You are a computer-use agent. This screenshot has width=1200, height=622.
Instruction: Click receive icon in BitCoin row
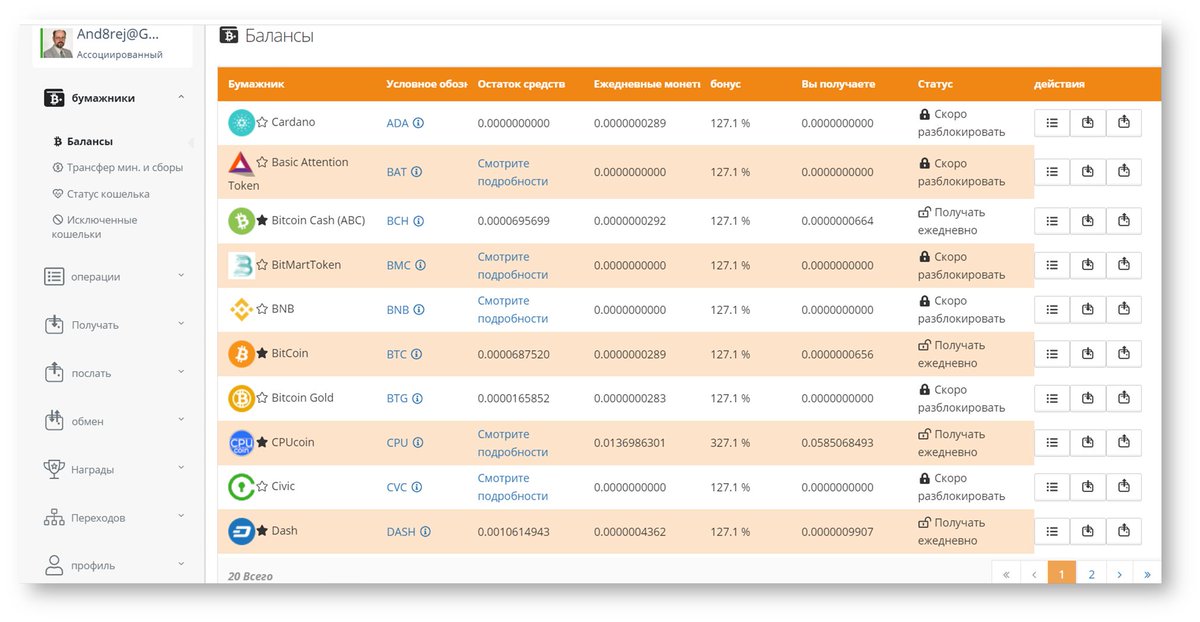tap(1088, 354)
